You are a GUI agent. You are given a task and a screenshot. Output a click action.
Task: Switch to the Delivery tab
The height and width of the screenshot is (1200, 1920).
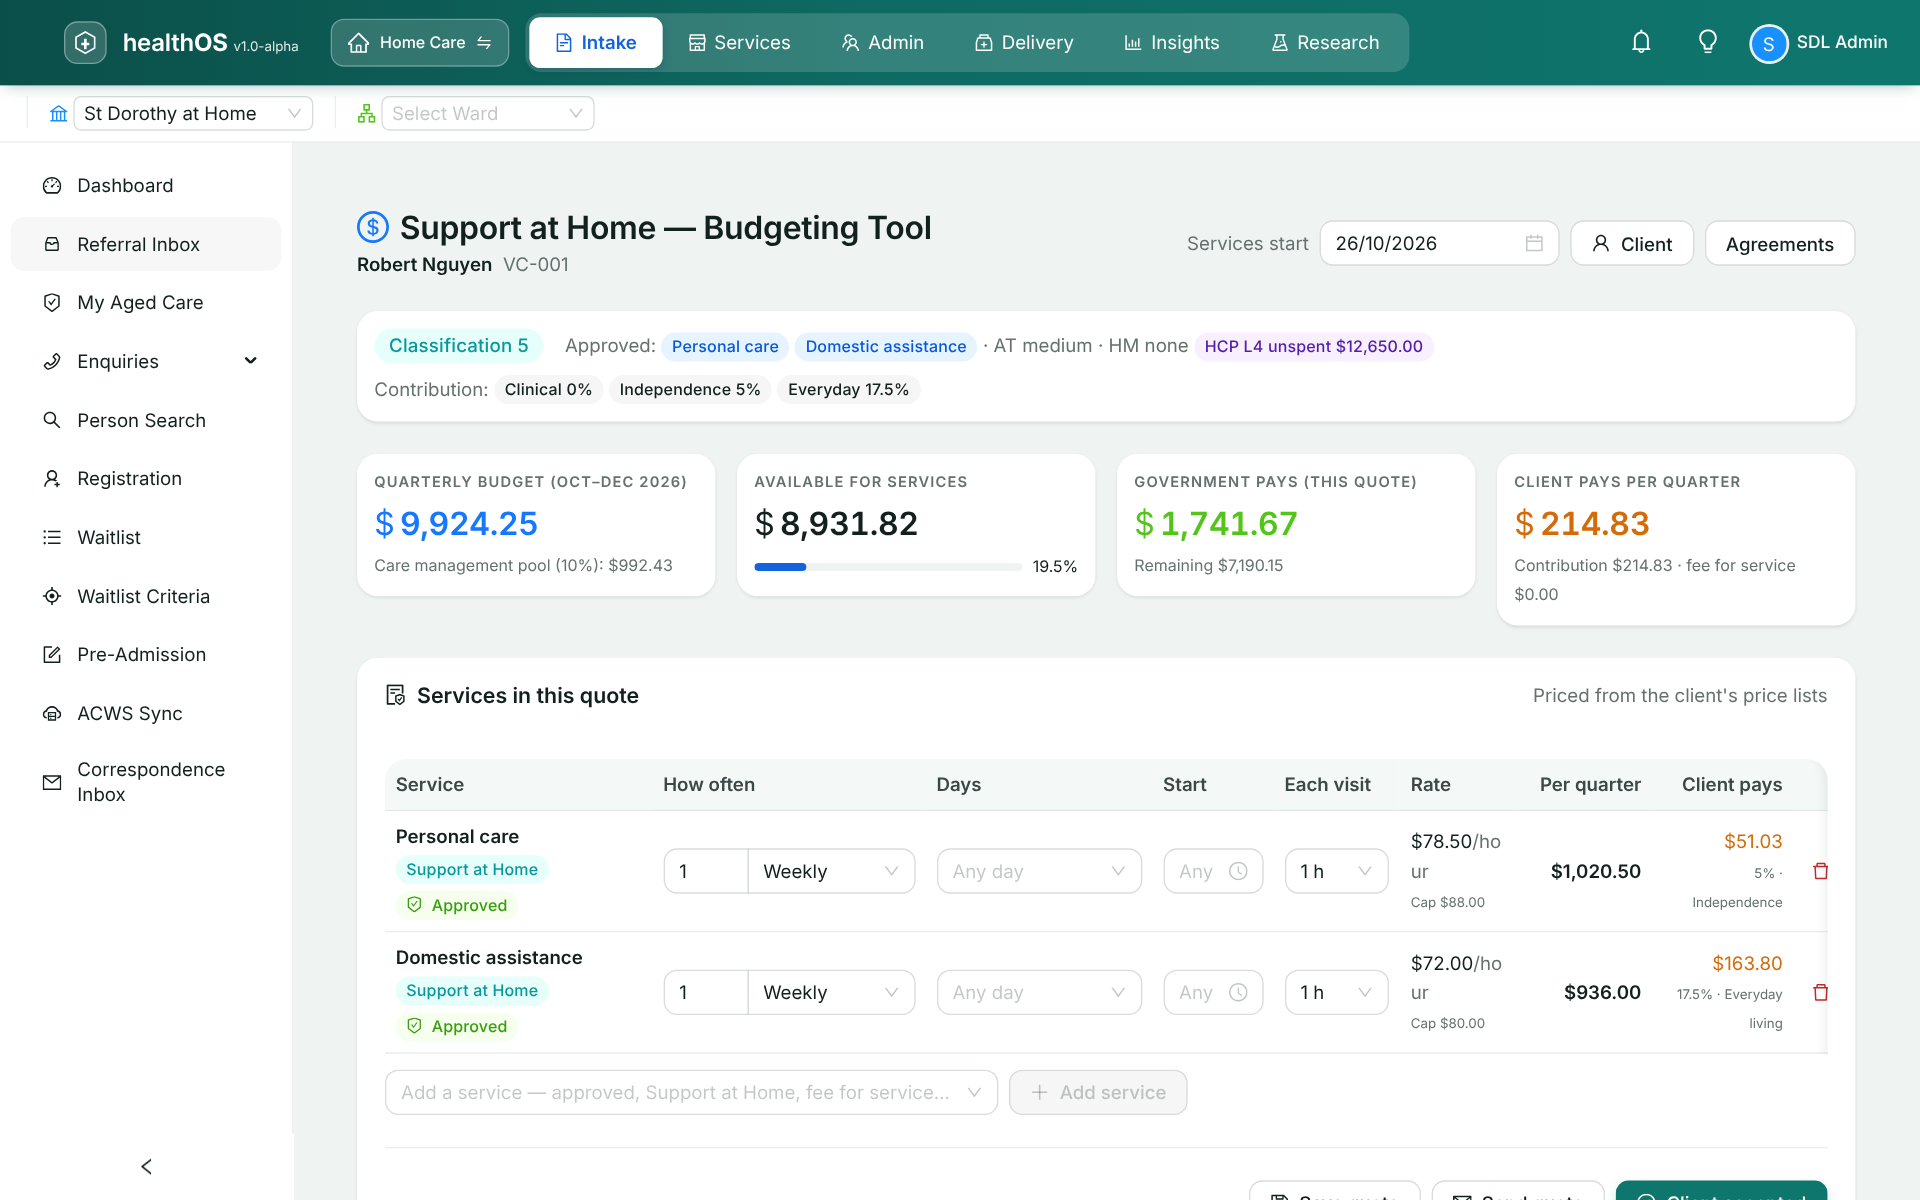(1024, 42)
